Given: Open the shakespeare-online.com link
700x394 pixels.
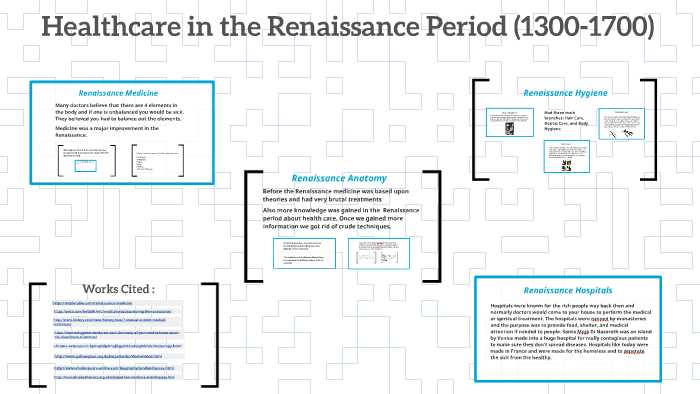Looking at the screenshot, I should pyautogui.click(x=114, y=368).
